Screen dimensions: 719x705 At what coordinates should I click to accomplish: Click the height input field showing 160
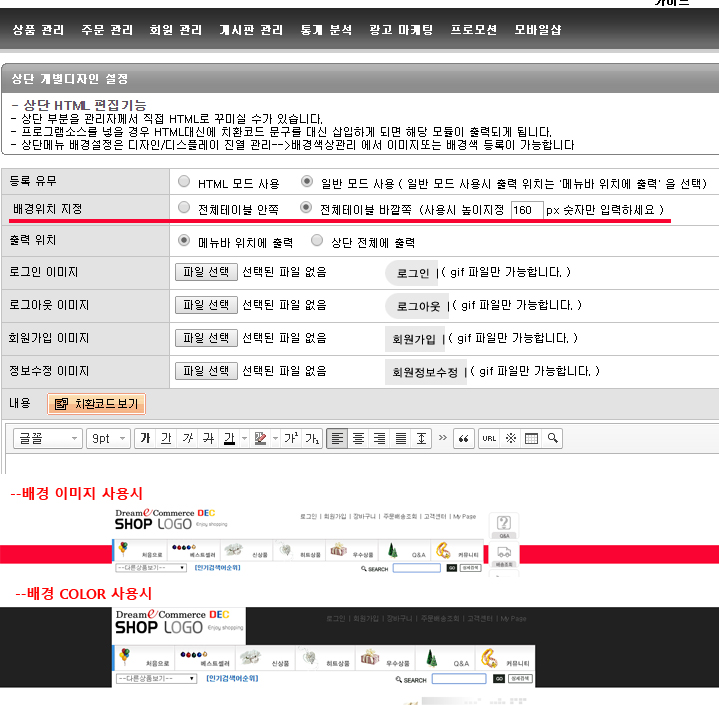click(526, 210)
